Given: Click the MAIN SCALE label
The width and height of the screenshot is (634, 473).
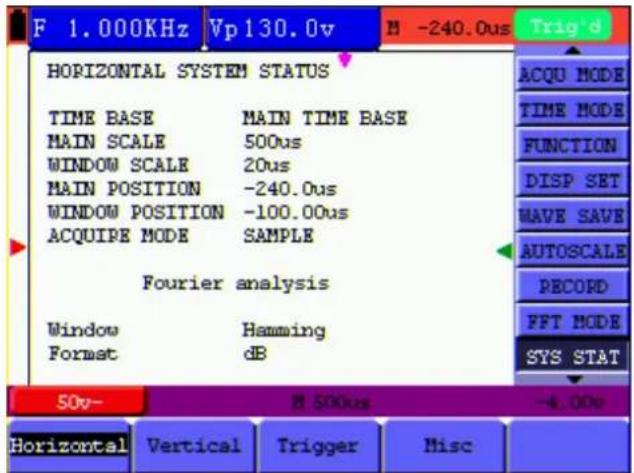Looking at the screenshot, I should (106, 142).
